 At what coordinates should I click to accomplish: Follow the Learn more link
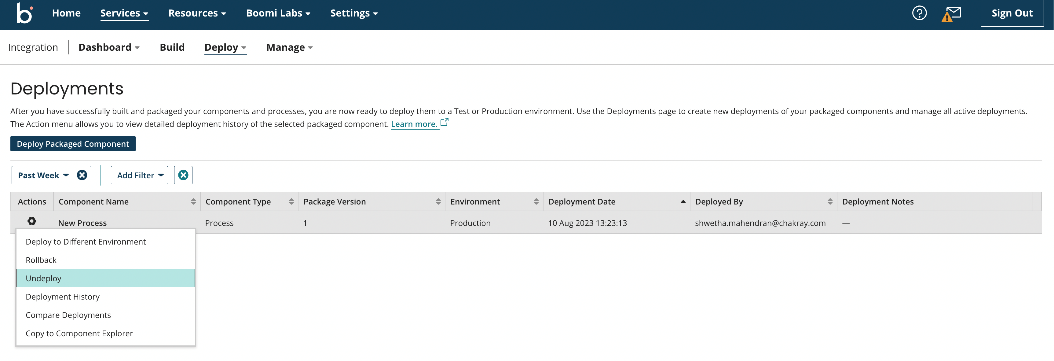tap(414, 124)
